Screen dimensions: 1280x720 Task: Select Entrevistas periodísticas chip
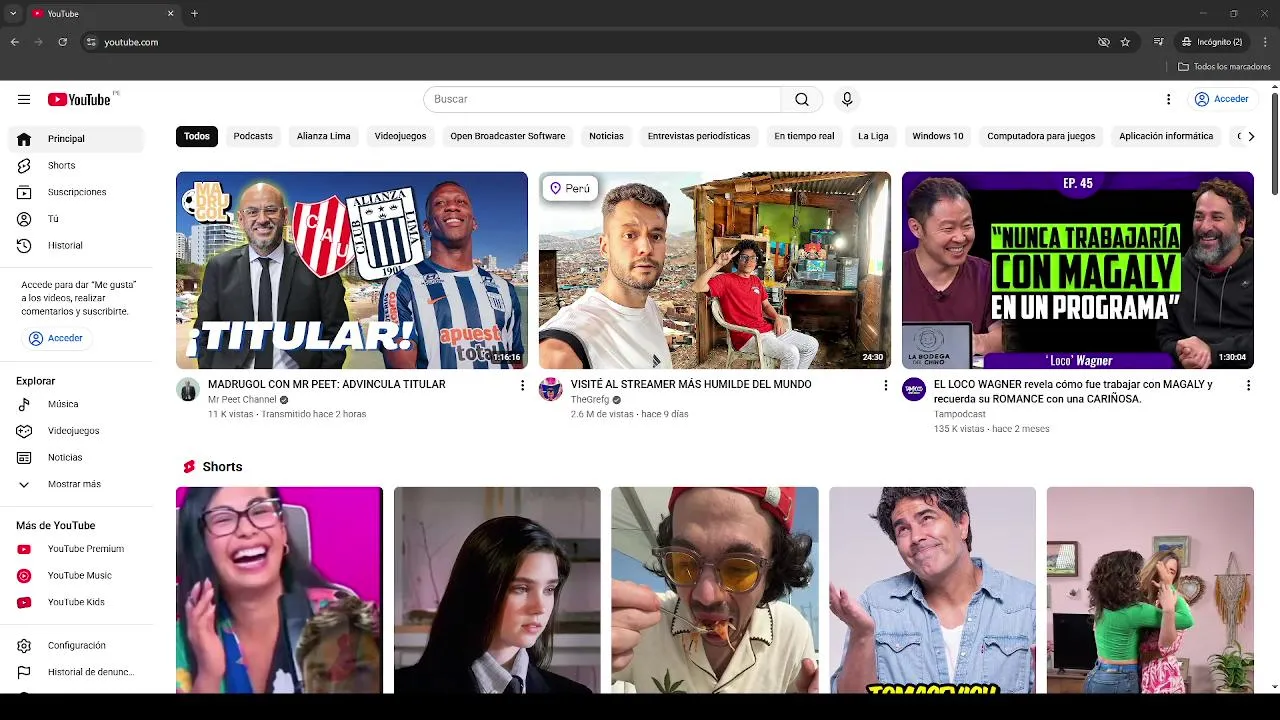click(698, 136)
